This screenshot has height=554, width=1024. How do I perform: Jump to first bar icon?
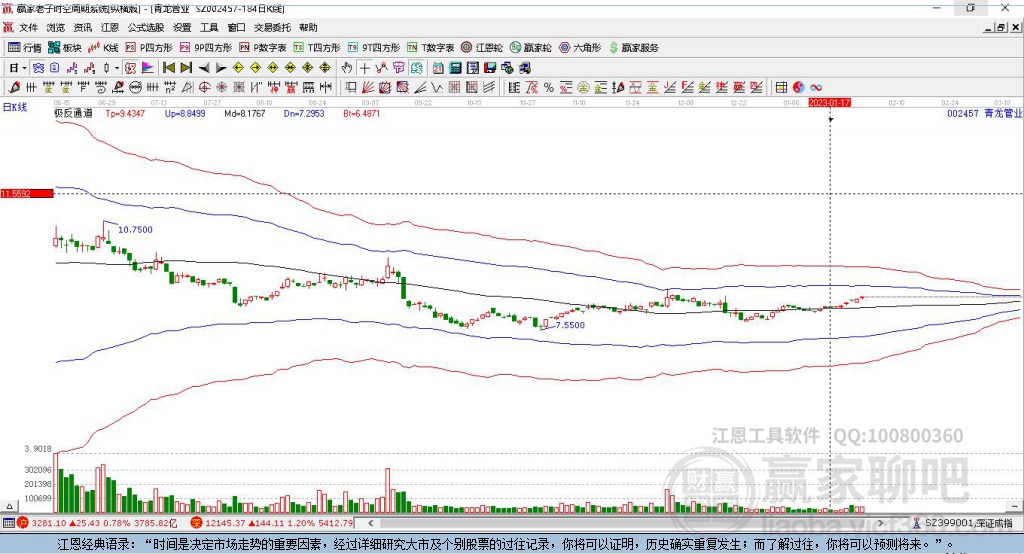(x=168, y=68)
